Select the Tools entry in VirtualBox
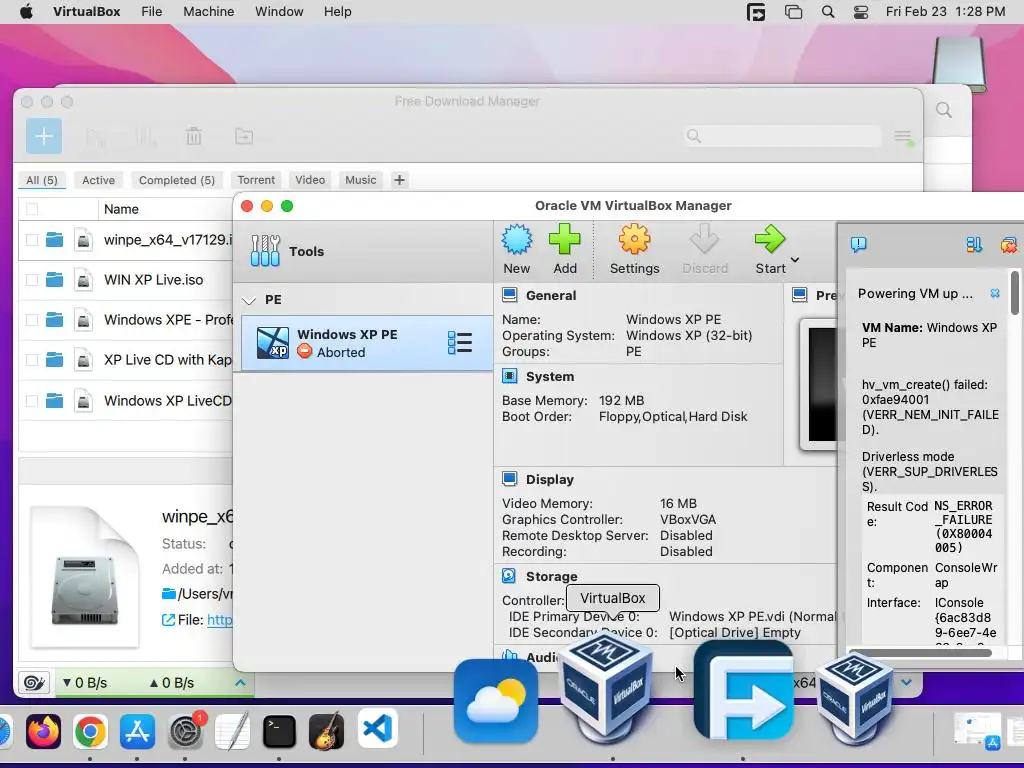Image resolution: width=1024 pixels, height=768 pixels. [362, 251]
